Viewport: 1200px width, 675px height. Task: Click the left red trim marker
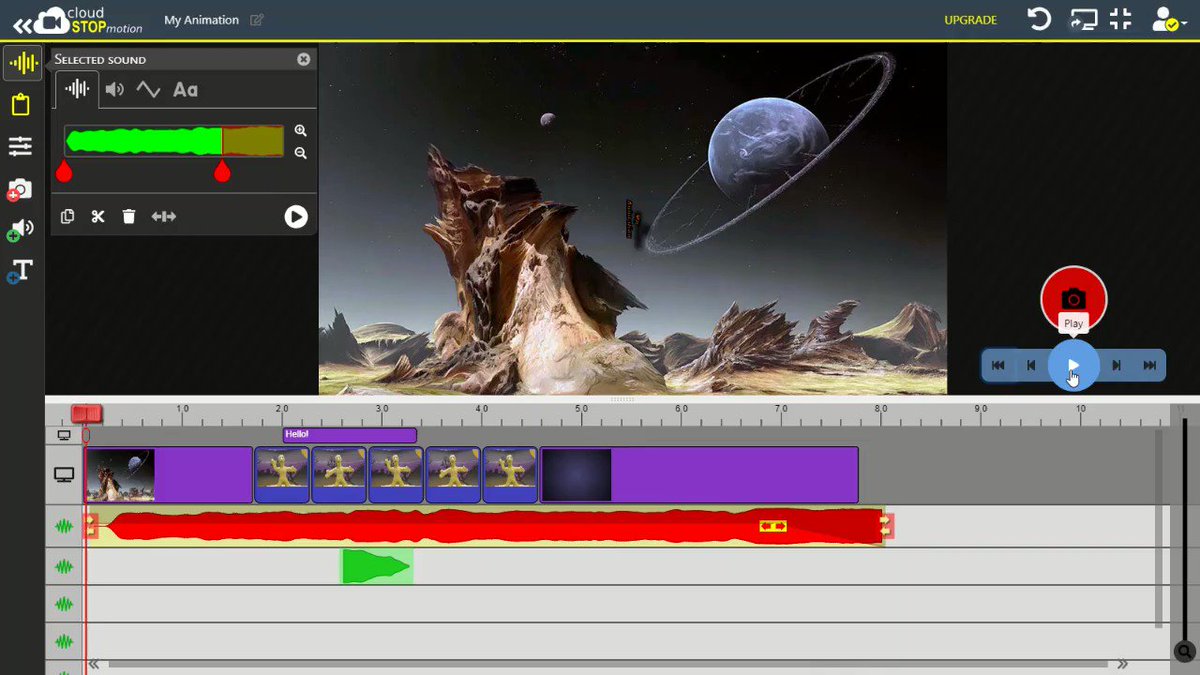click(x=64, y=172)
